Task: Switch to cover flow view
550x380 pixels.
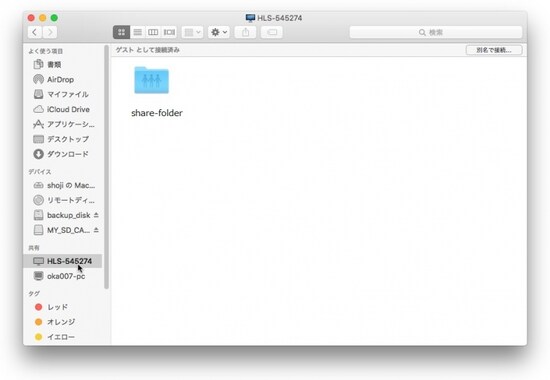Action: pyautogui.click(x=169, y=32)
